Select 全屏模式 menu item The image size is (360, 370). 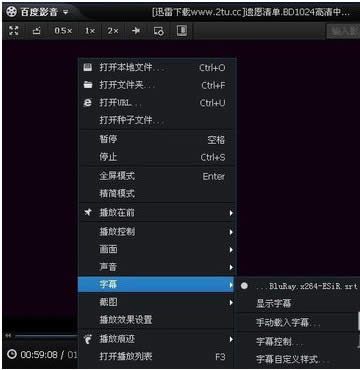(157, 176)
